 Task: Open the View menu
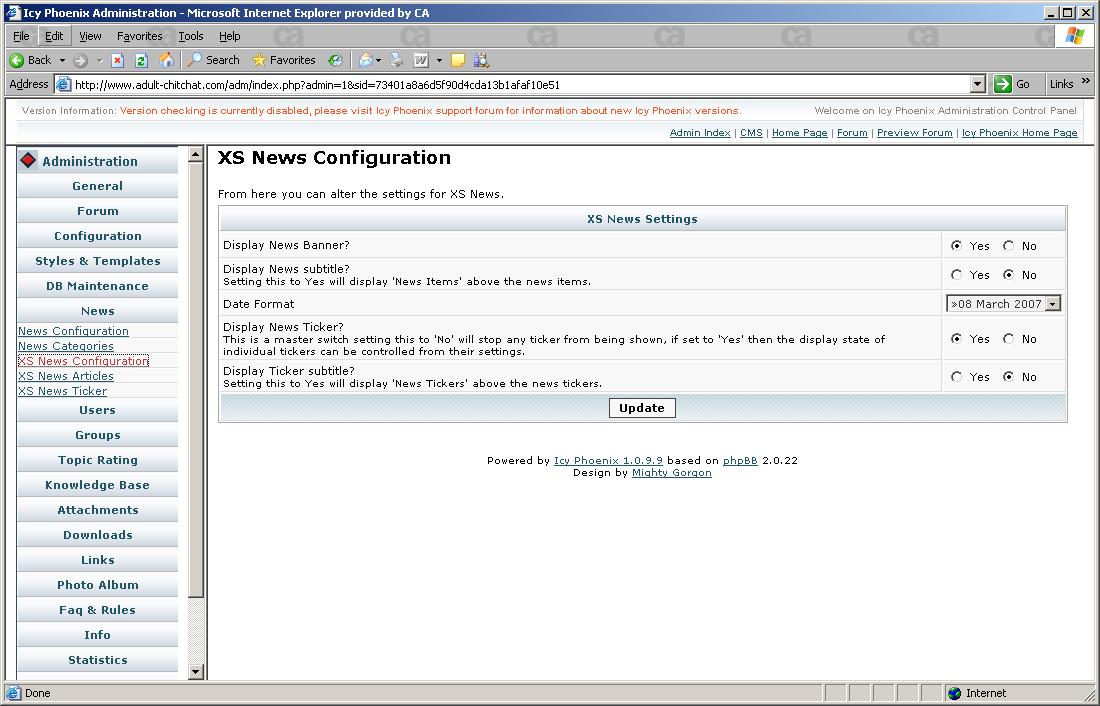pos(90,36)
